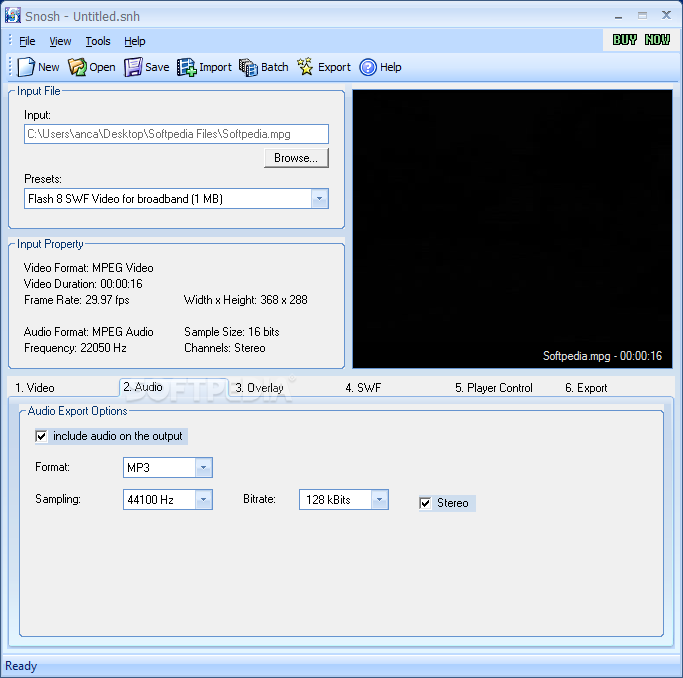This screenshot has width=683, height=678.
Task: Click the Frequency: 22050 Hz text
Action: [75, 348]
